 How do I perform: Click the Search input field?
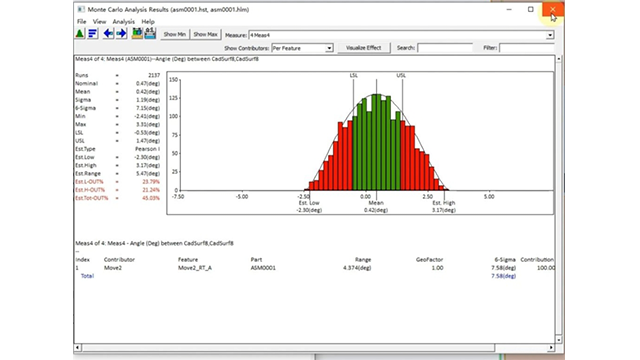tap(445, 48)
